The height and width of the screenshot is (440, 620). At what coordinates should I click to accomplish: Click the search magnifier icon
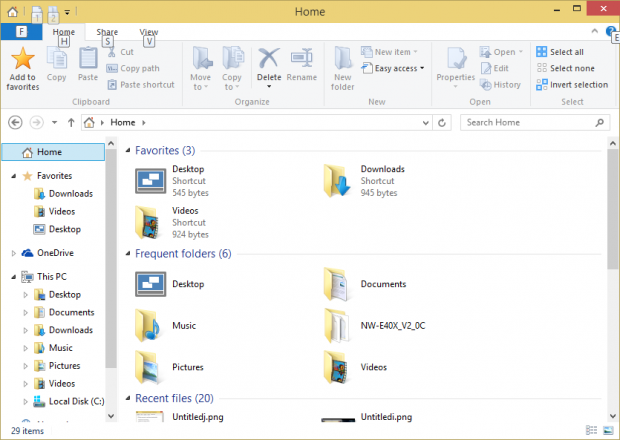599,123
